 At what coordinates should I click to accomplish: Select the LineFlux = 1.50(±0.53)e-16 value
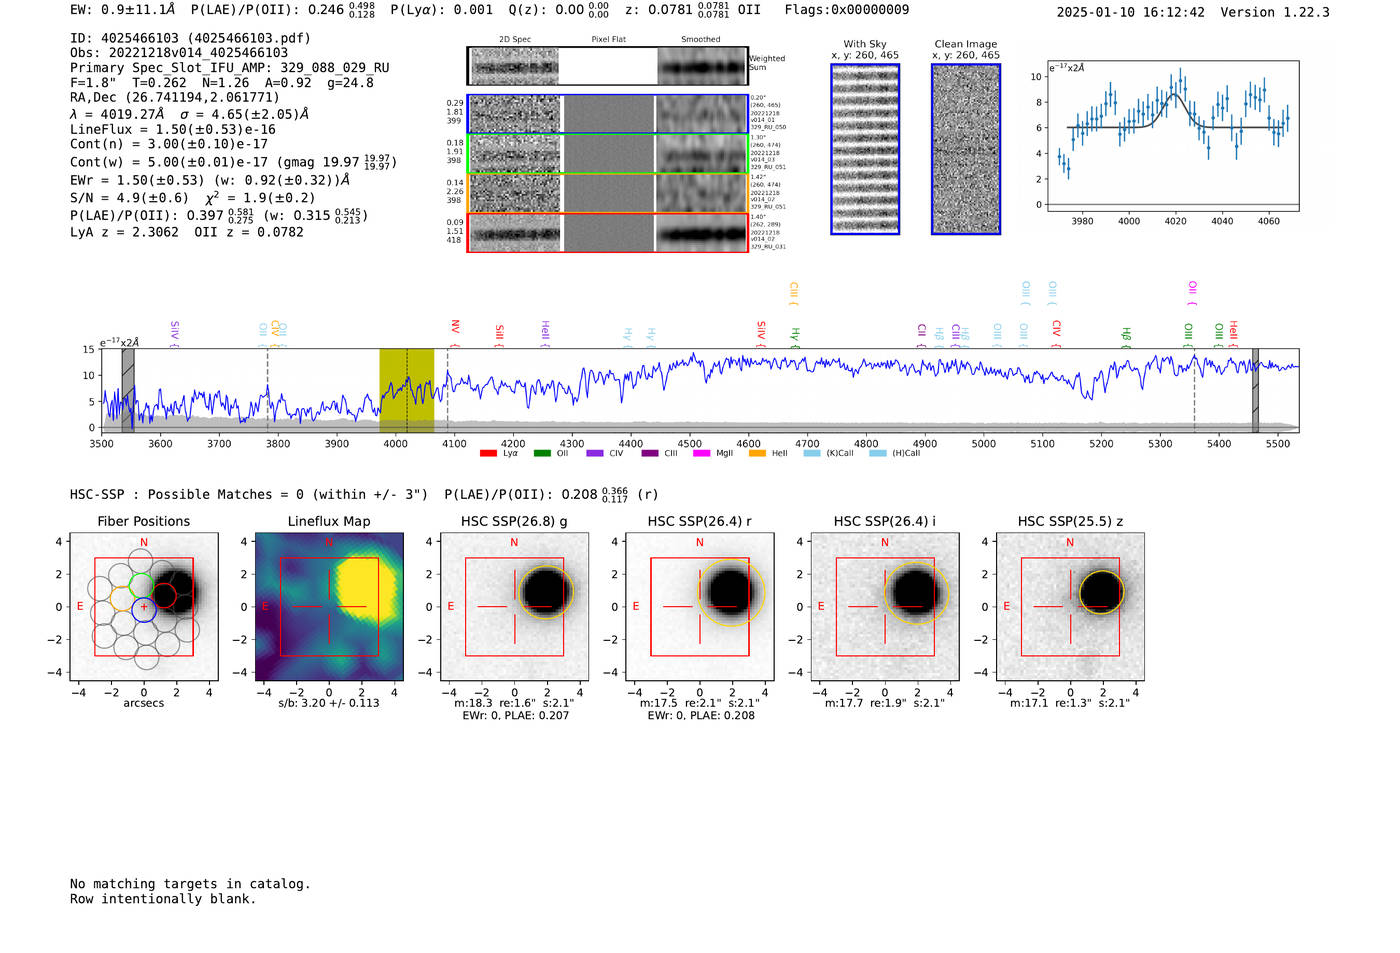coord(173,129)
